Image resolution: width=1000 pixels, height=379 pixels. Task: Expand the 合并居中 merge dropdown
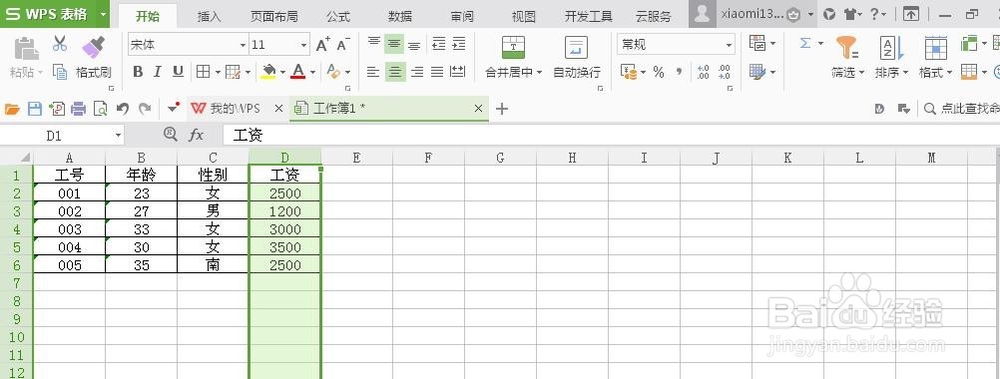click(x=539, y=73)
